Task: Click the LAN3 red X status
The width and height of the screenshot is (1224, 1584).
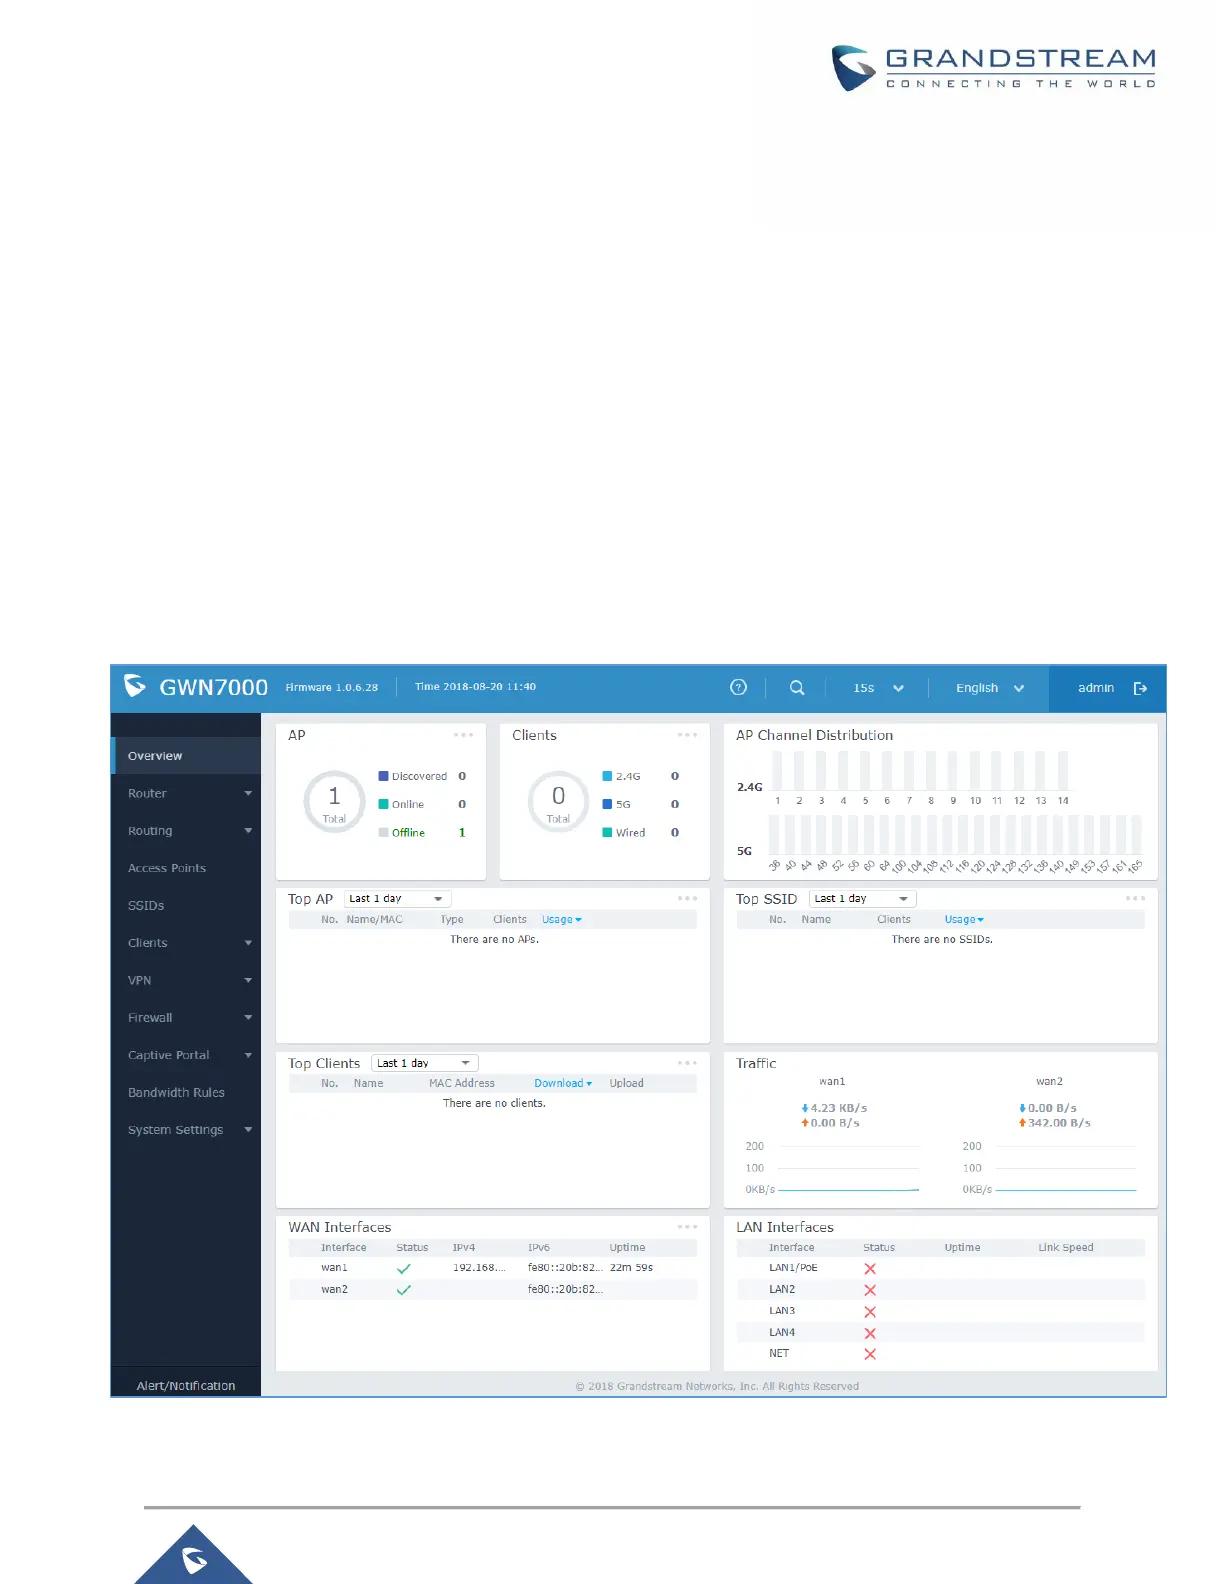Action: (x=870, y=1312)
